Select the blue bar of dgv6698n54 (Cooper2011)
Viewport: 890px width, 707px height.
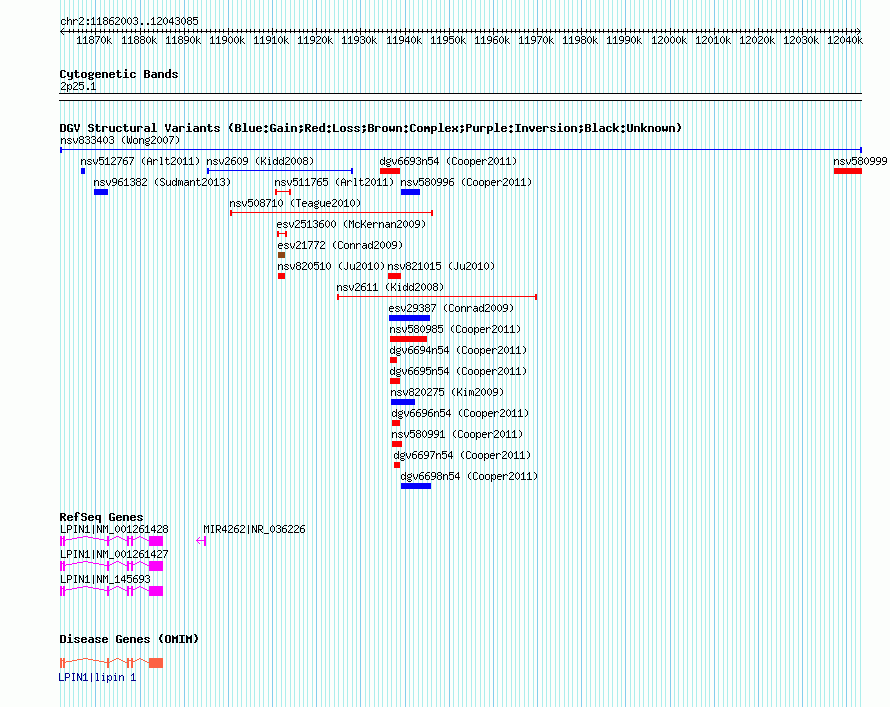tap(415, 486)
